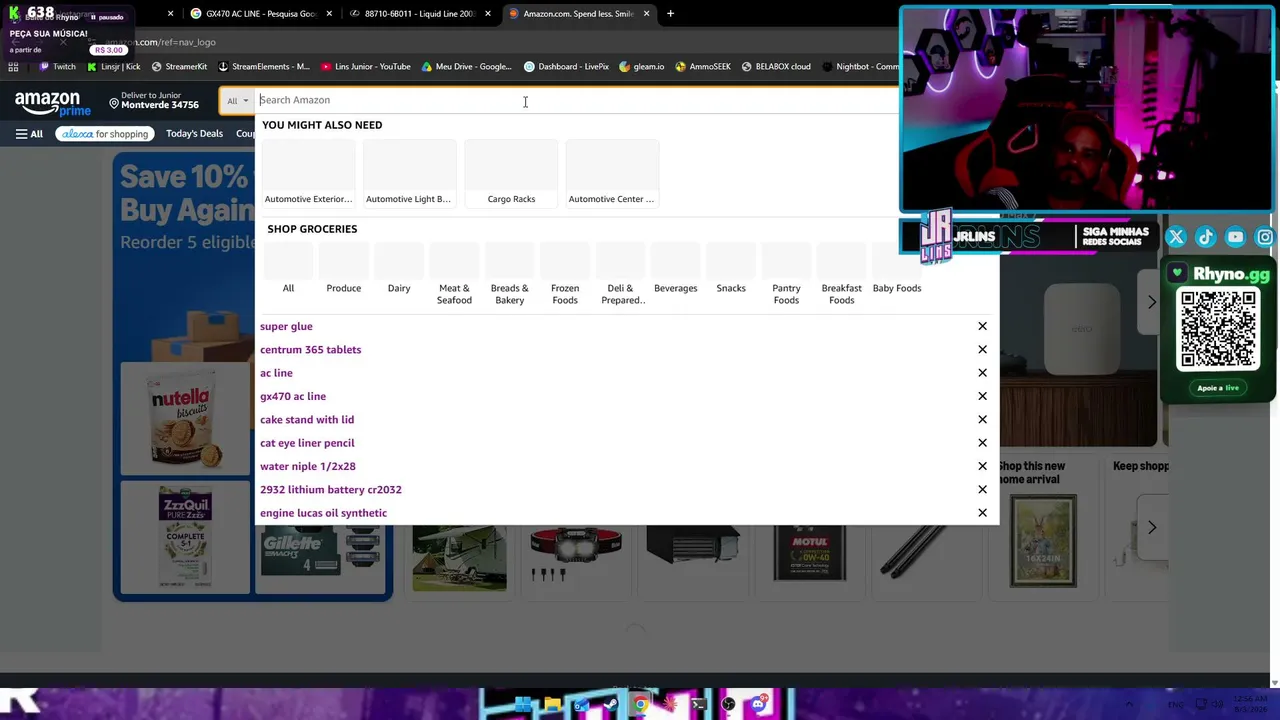
Task: Remove centrum 365 tablets from search history
Action: (x=982, y=350)
